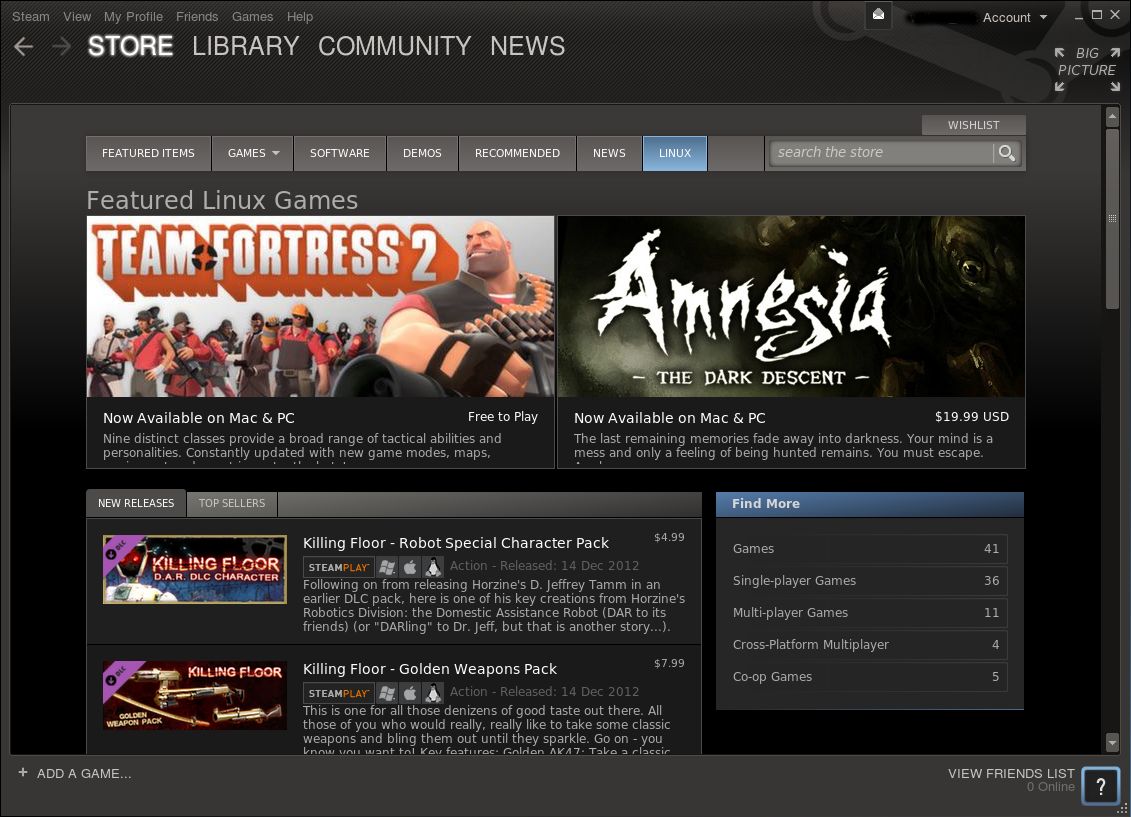Click Linux penguin icon on Robot Character Pack
This screenshot has width=1131, height=817.
pos(432,567)
